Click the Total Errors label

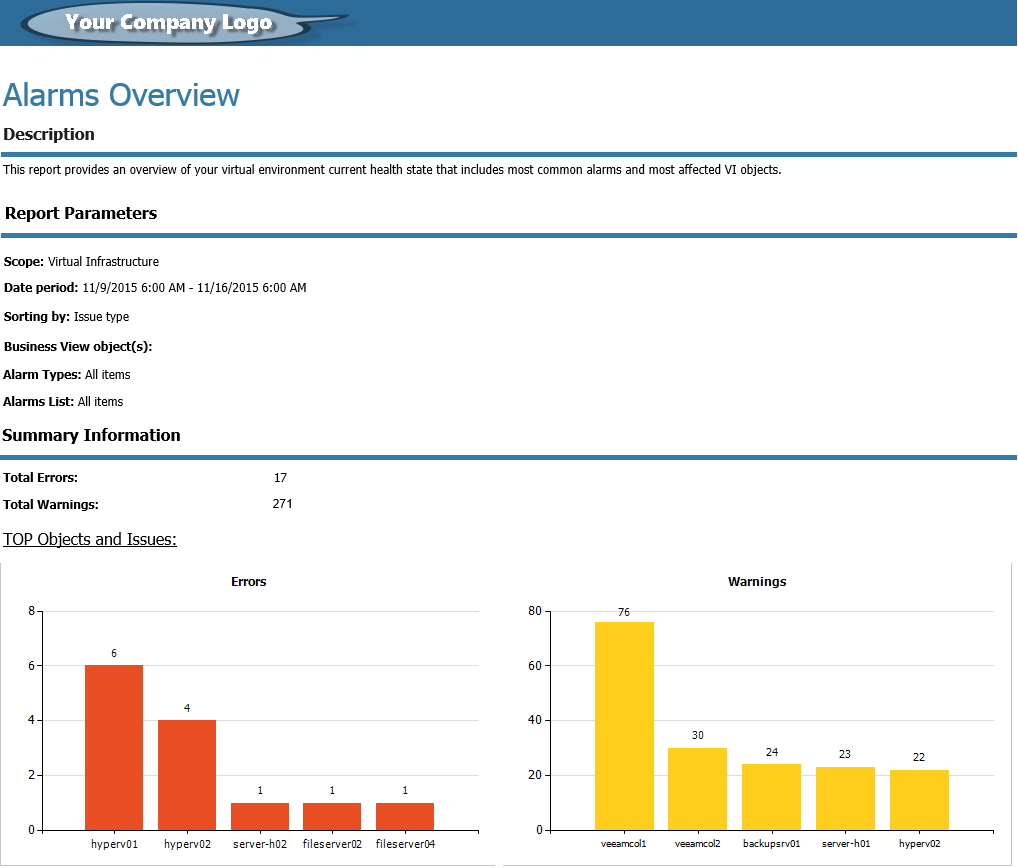tap(40, 478)
